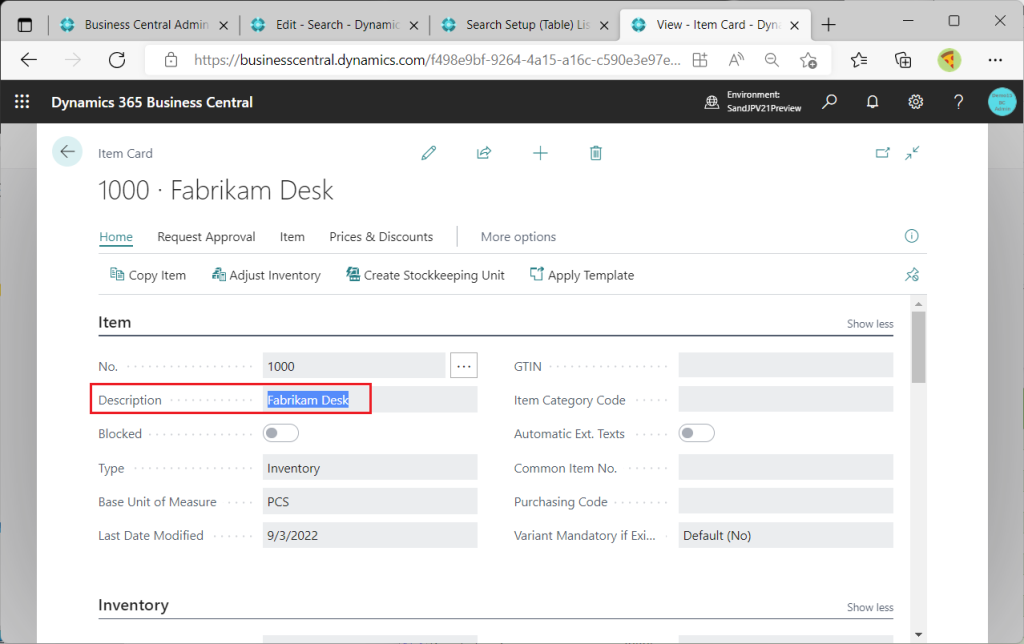
Task: Switch to Search Setup (Table) browser tab
Action: pos(526,25)
